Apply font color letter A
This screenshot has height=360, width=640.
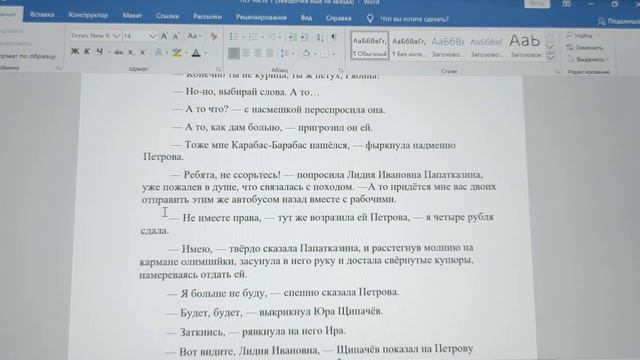point(196,53)
